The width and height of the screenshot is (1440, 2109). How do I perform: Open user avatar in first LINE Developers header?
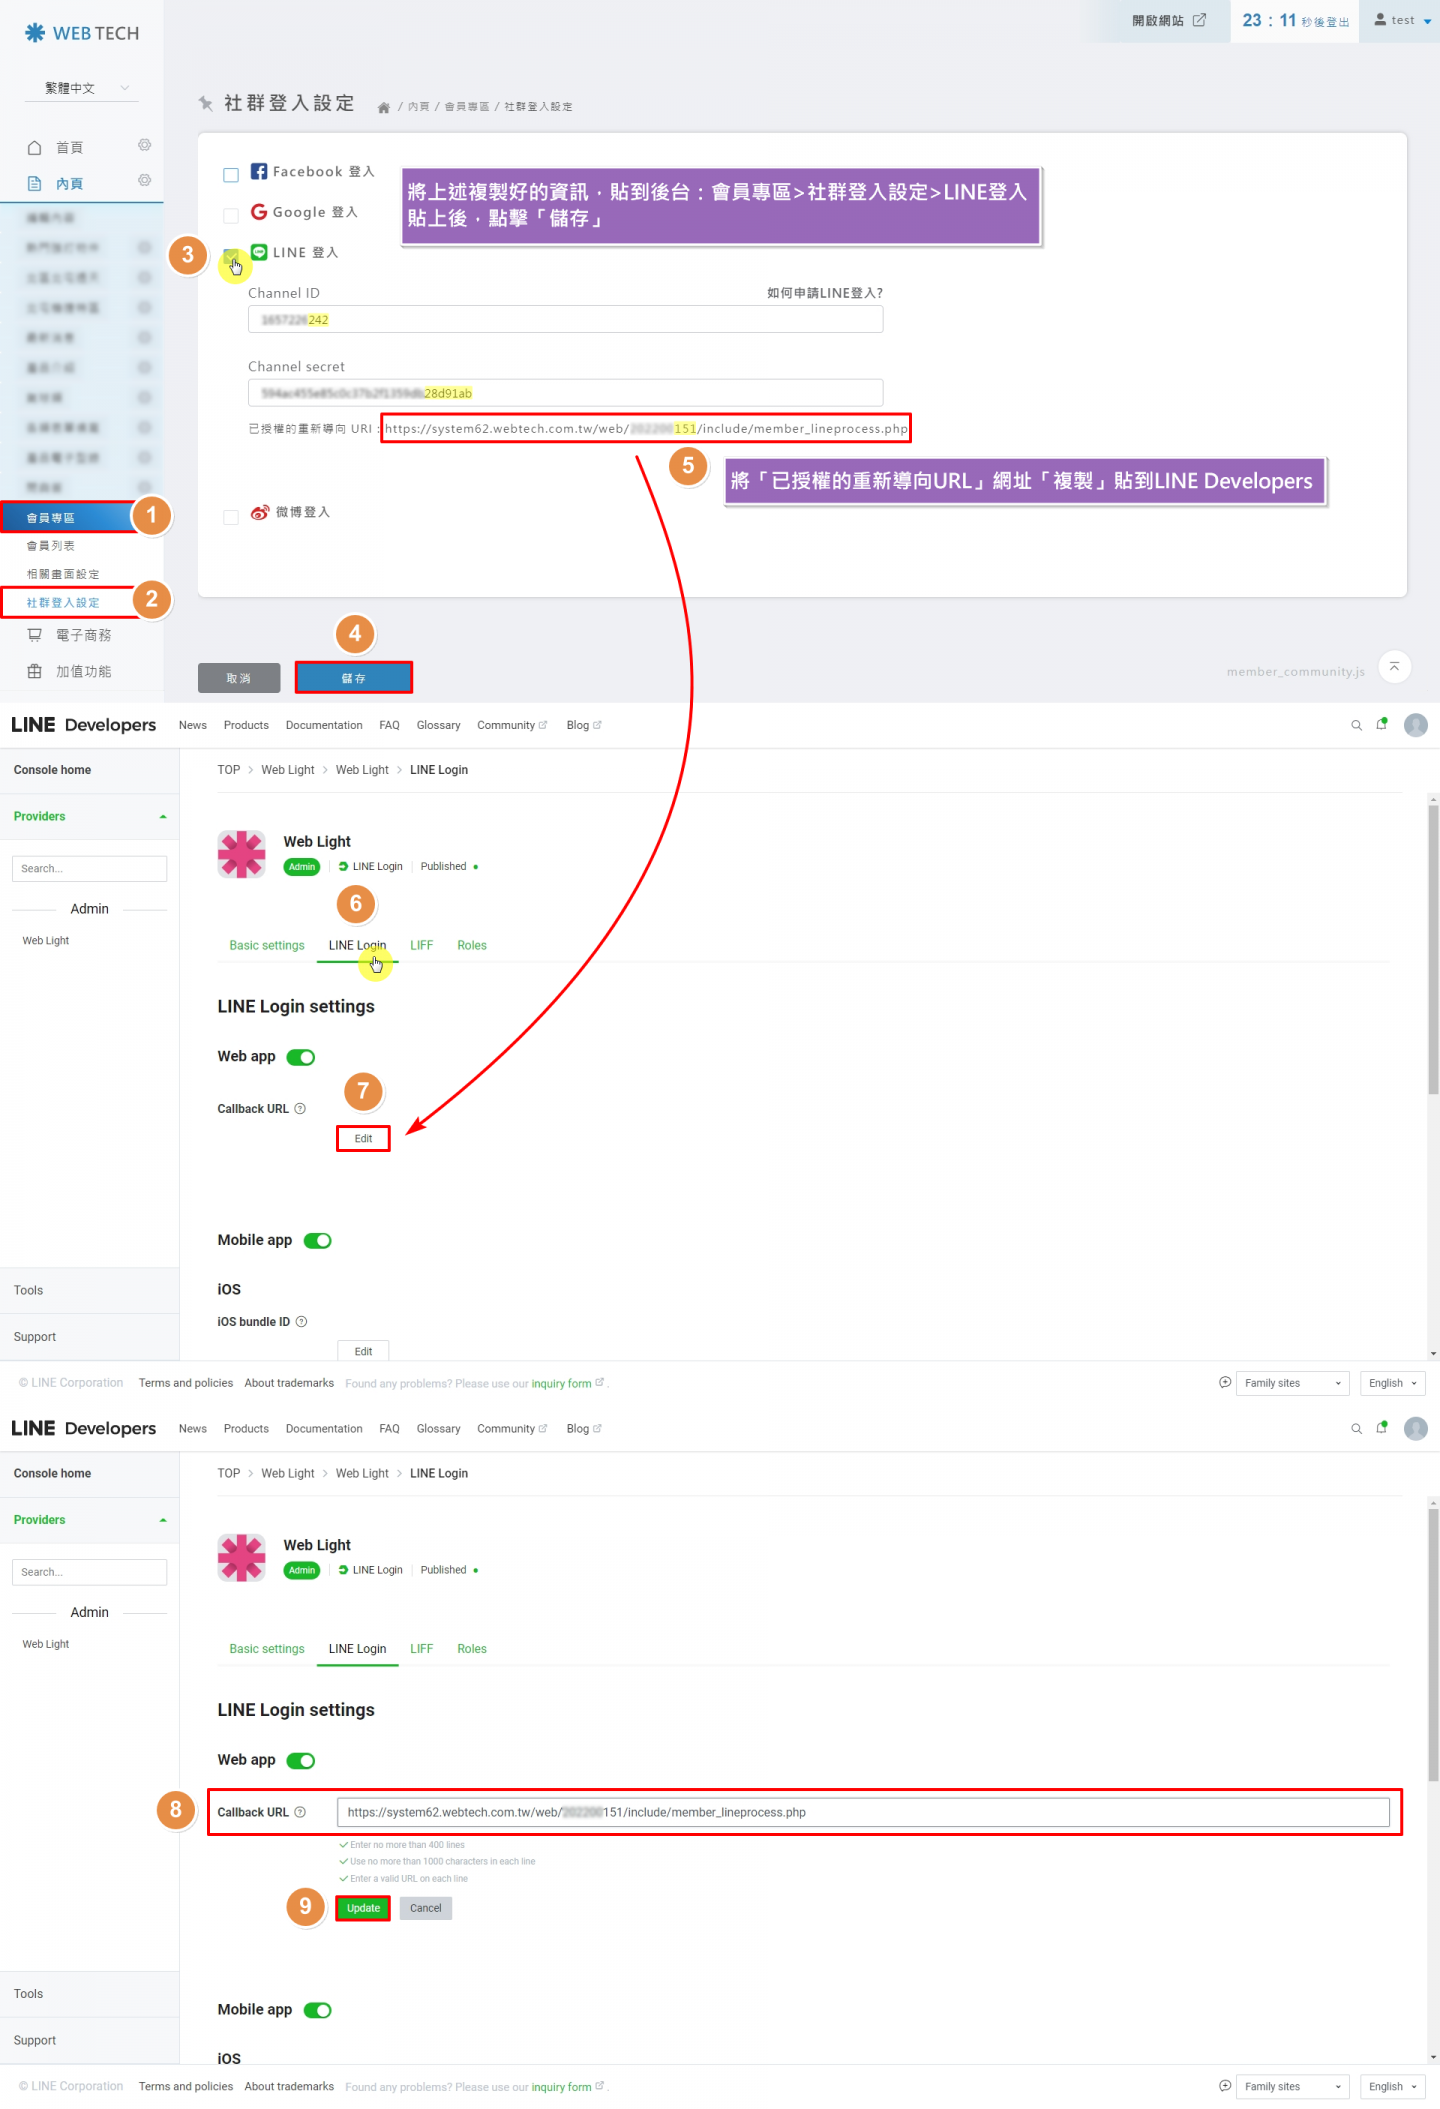tap(1415, 726)
